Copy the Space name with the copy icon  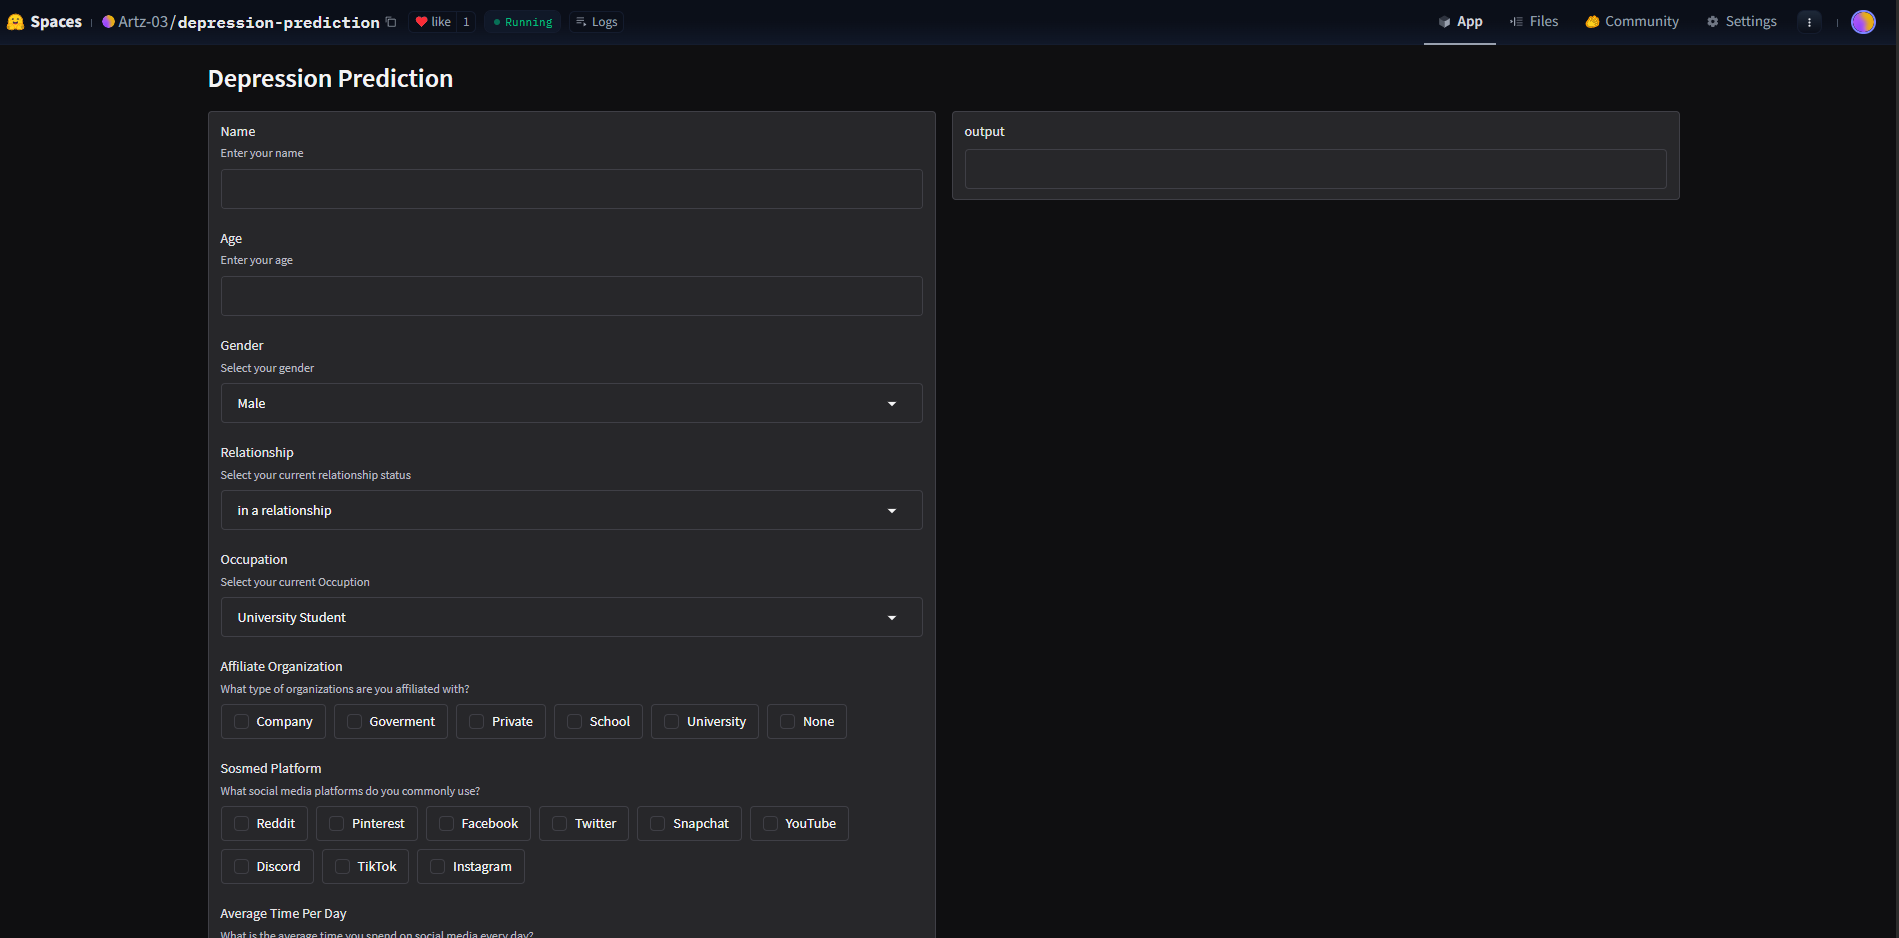pyautogui.click(x=391, y=22)
